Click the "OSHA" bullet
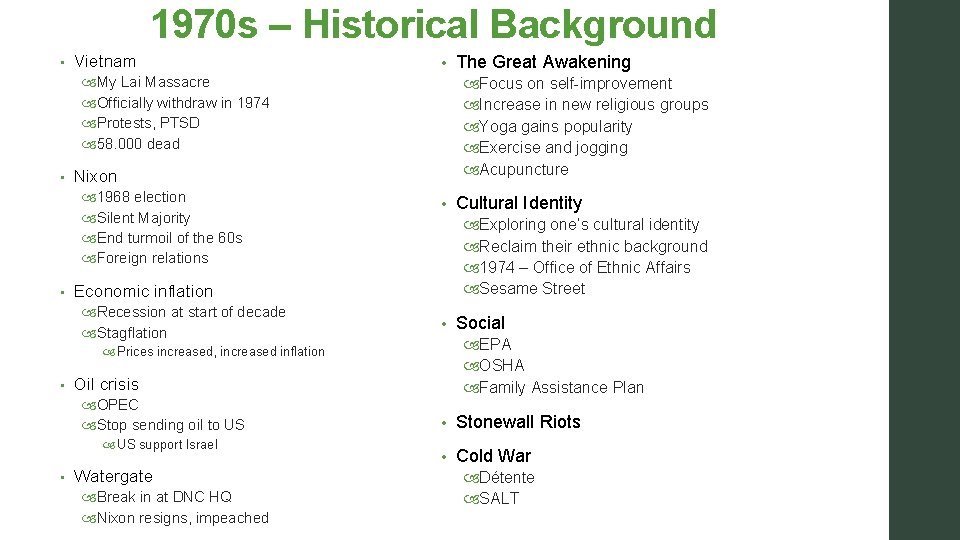960x540 pixels. [501, 366]
